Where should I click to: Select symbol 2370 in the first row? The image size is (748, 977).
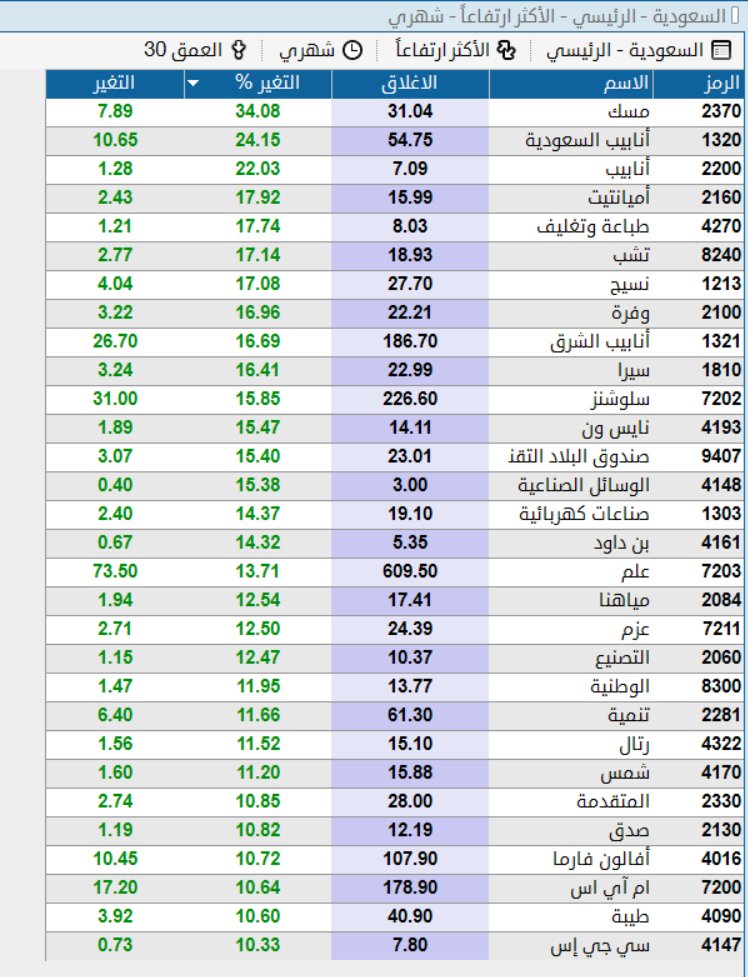point(721,112)
